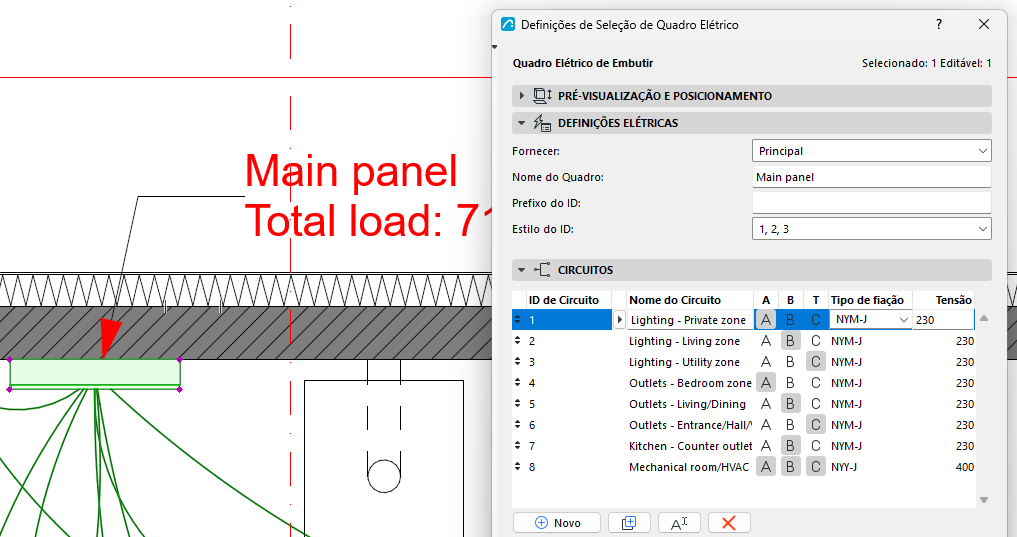The image size is (1017, 537).
Task: Click the red arrowhead of the panel label
Action: coord(111,339)
